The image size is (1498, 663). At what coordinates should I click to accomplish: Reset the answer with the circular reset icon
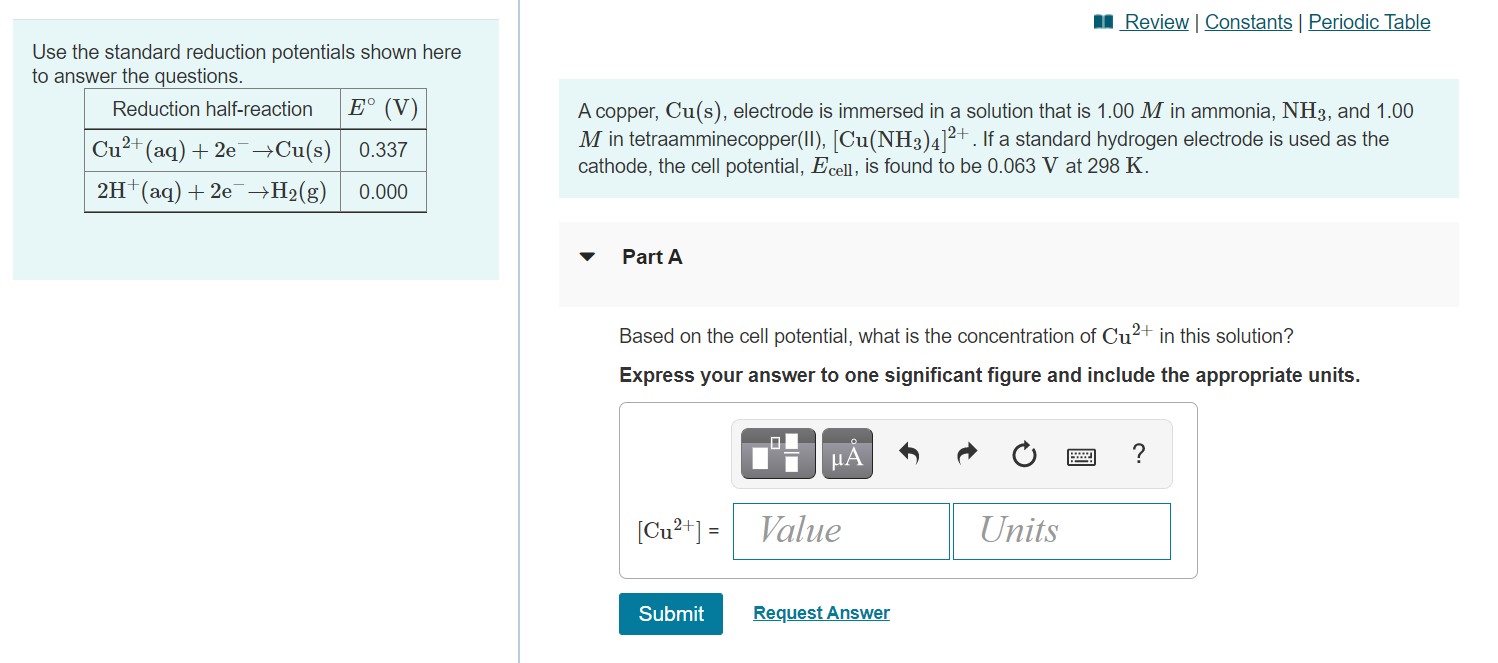pyautogui.click(x=1023, y=453)
